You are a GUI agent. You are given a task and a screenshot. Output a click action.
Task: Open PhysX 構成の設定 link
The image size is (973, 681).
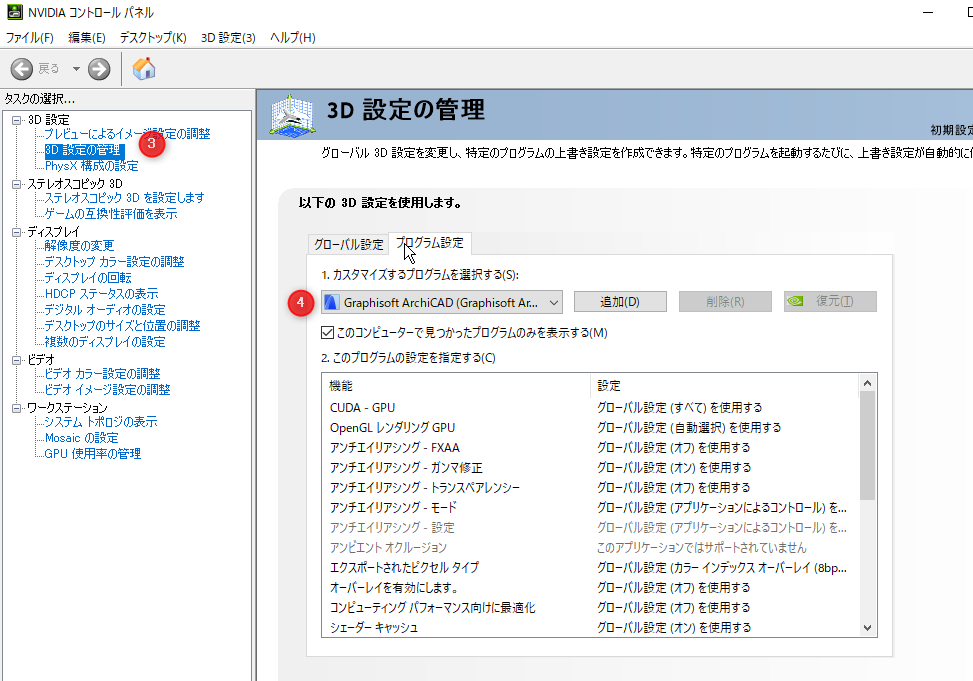(91, 166)
